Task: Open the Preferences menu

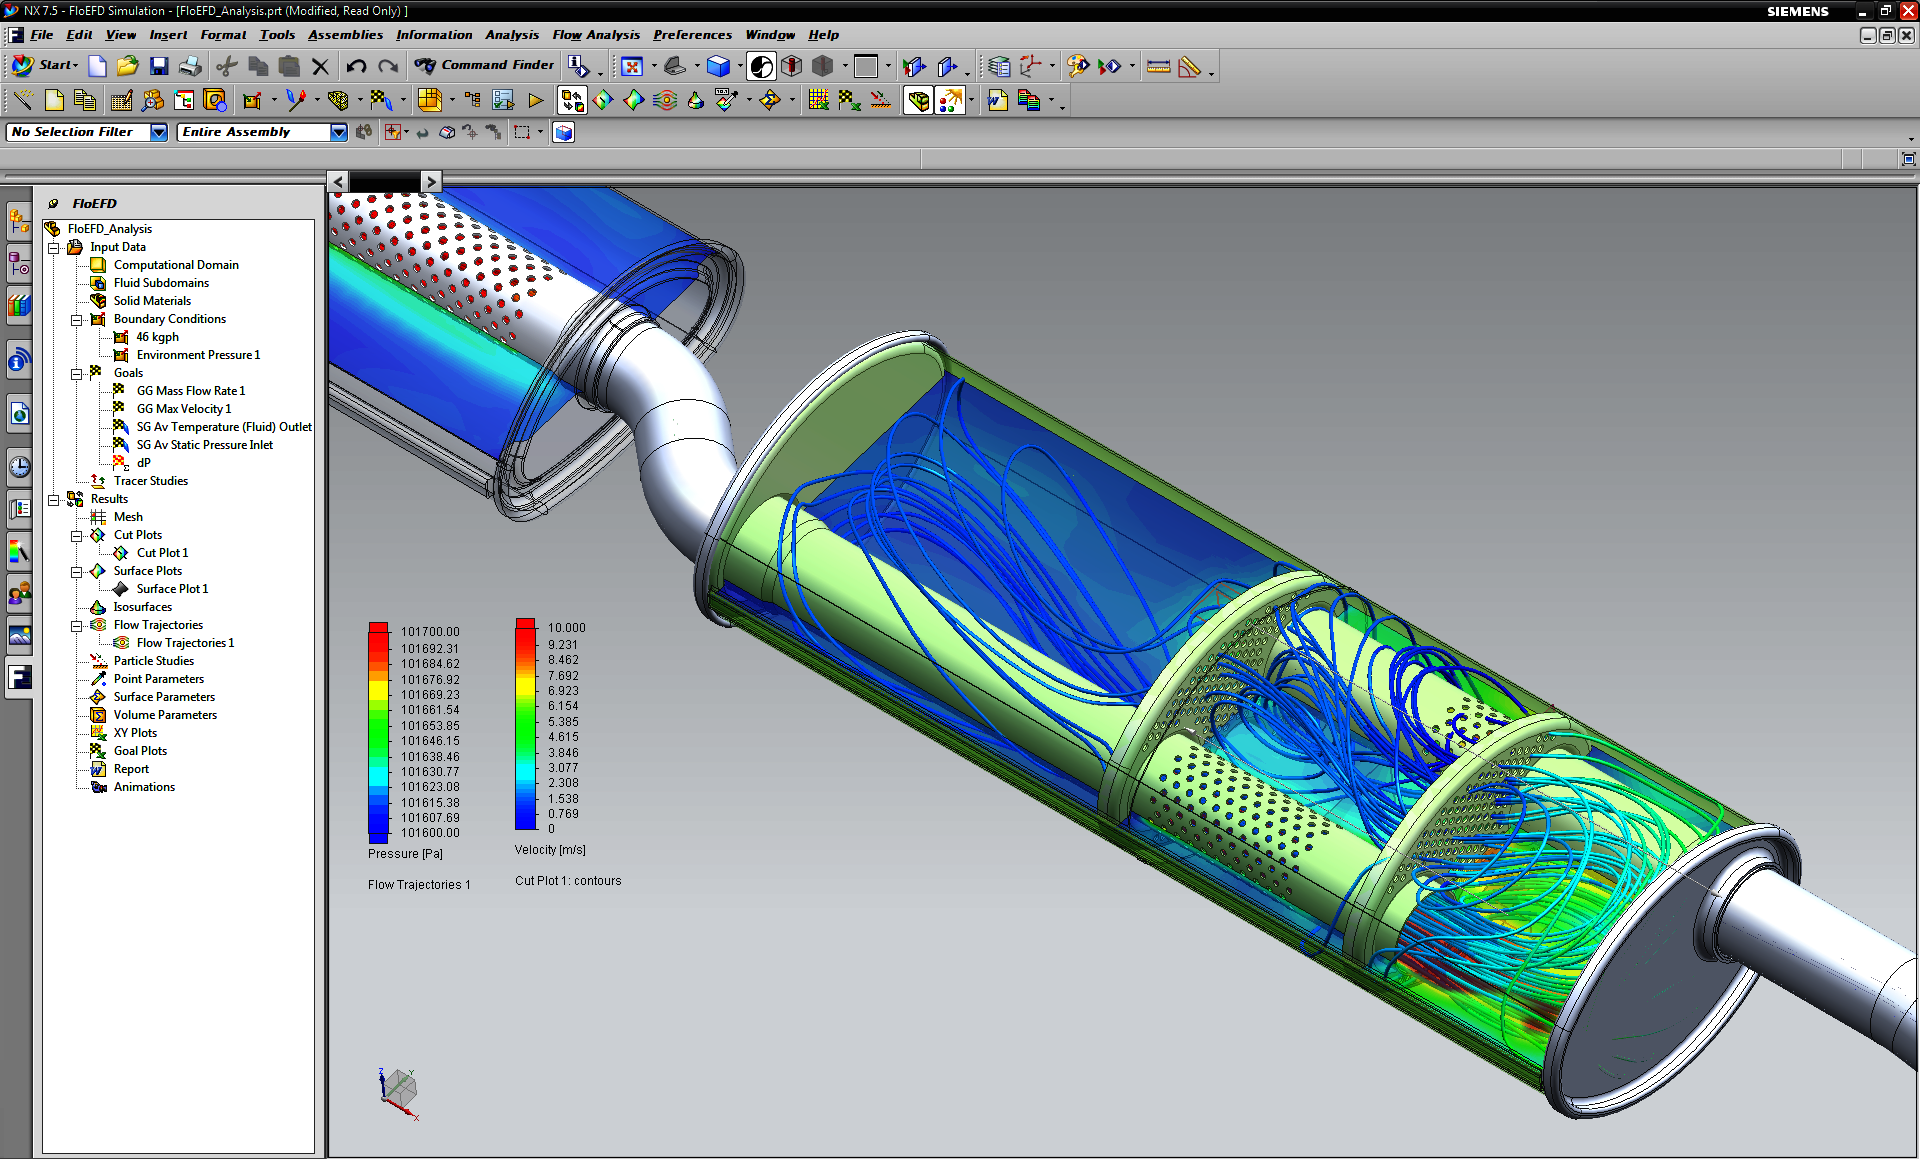Action: pos(692,35)
